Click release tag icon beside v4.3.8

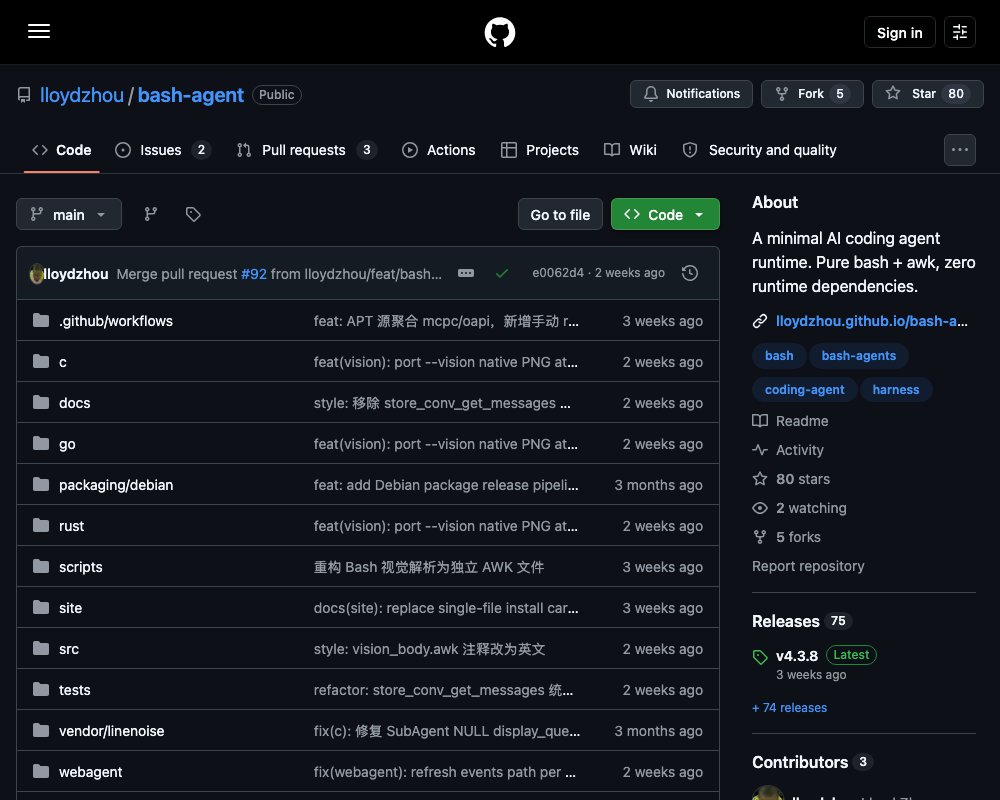[x=760, y=656]
